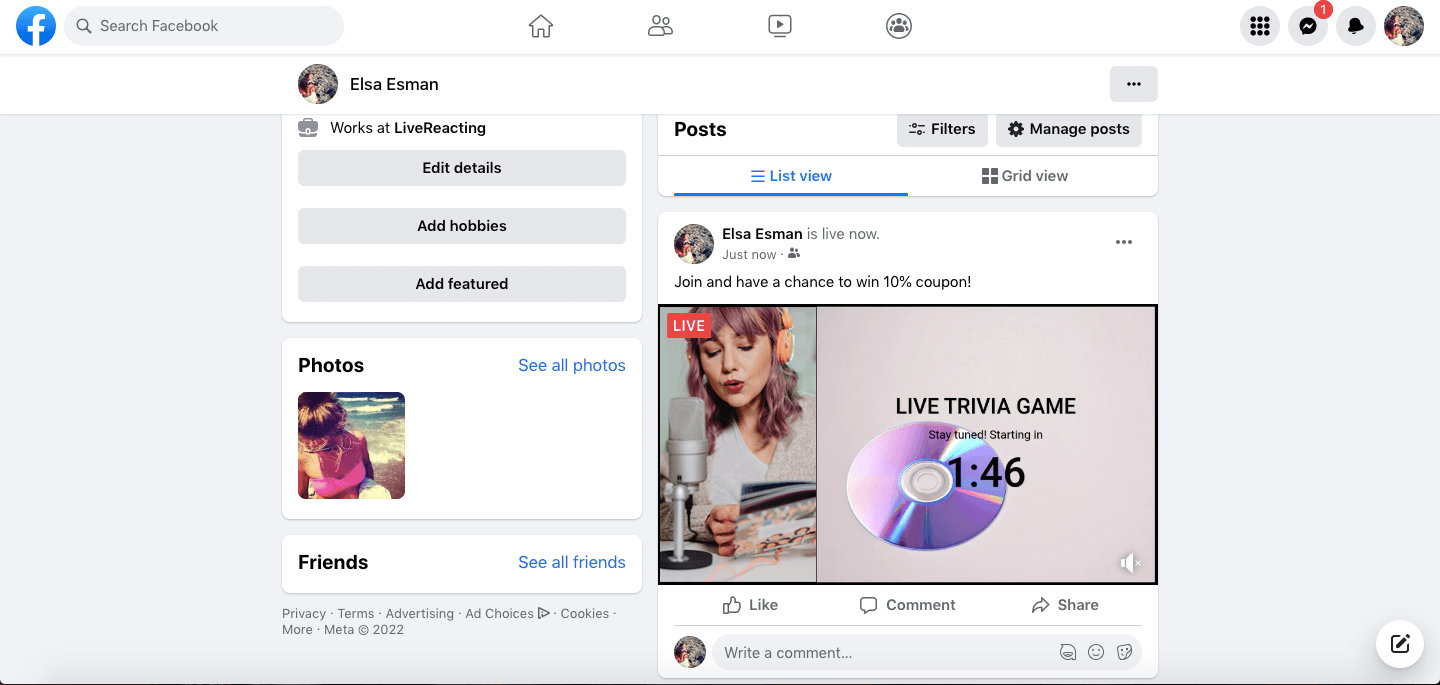This screenshot has width=1440, height=685.
Task: Click the LiveReacting workplace link
Action: tap(440, 128)
